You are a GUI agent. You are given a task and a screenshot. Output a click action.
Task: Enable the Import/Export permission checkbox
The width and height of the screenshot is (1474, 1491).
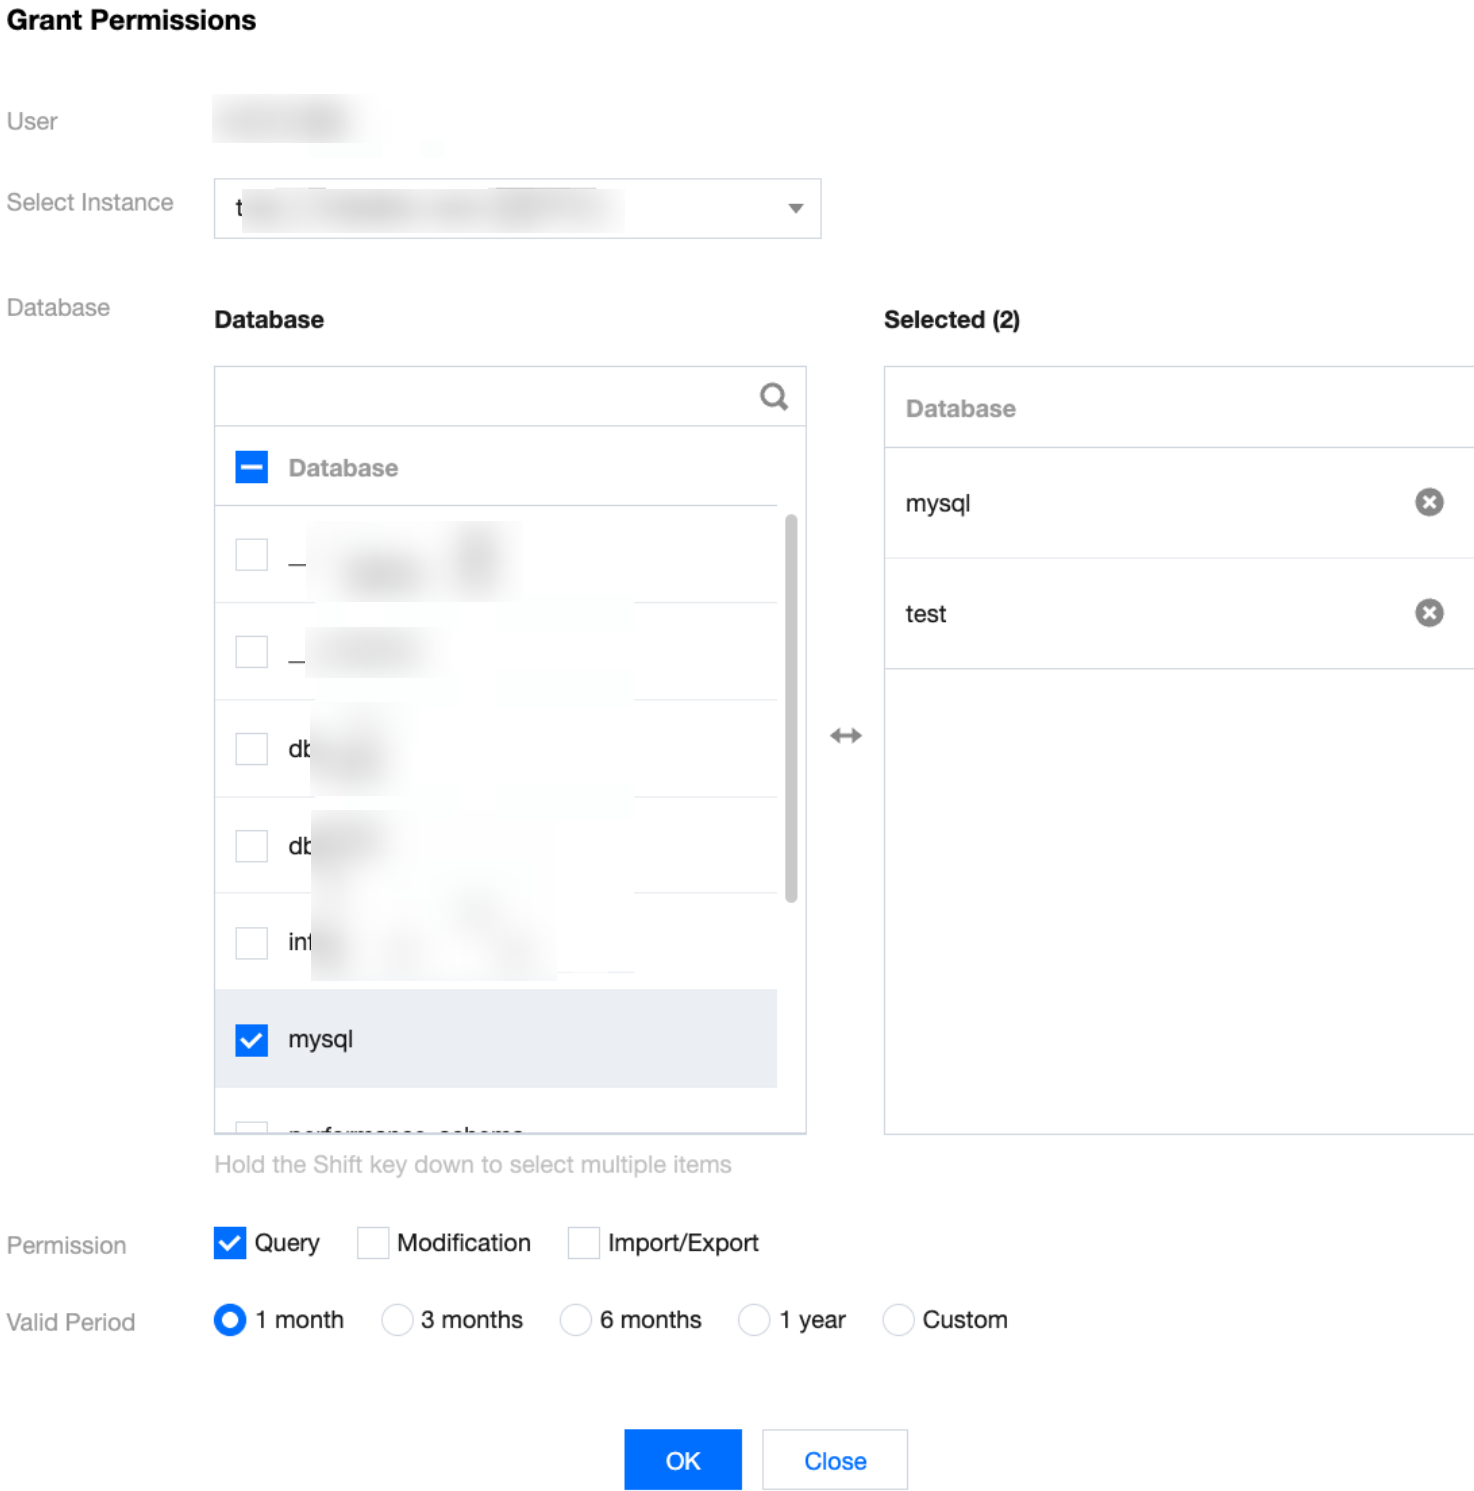(583, 1243)
